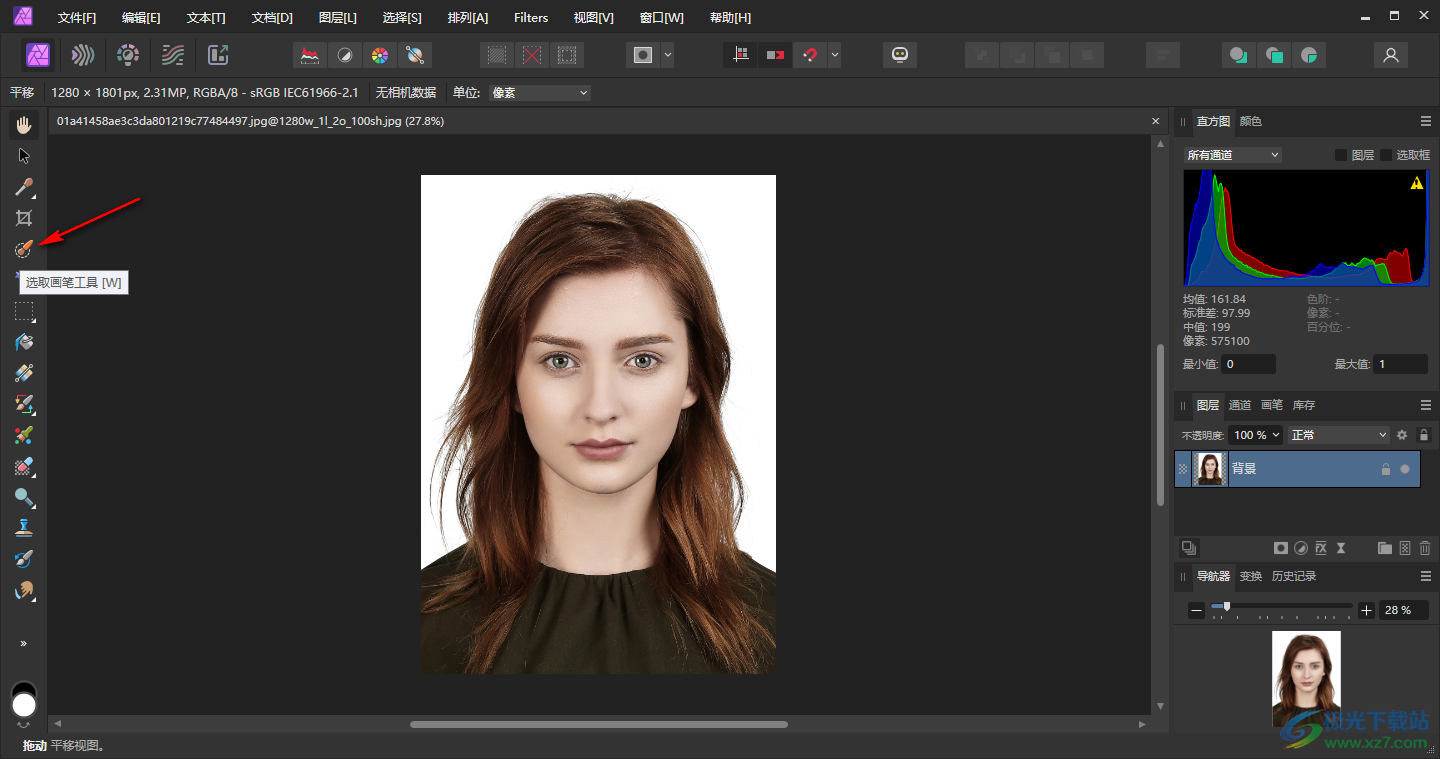Open the 正常 blend mode dropdown
Screen dimensions: 1440x759
coord(1339,435)
